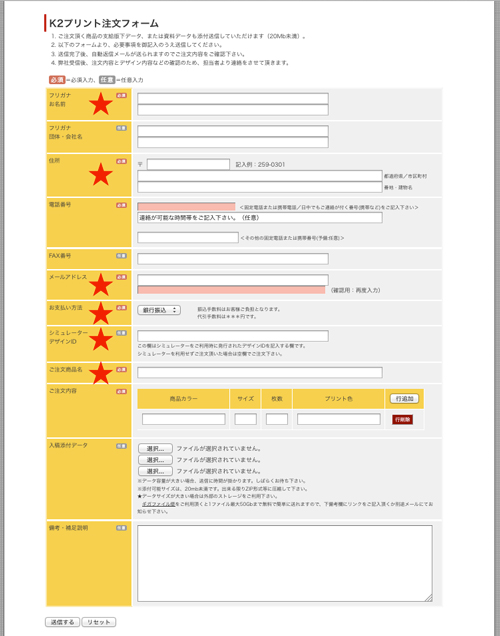Click the second 選択... file button
Image resolution: width=500 pixels, height=636 pixels.
point(155,460)
